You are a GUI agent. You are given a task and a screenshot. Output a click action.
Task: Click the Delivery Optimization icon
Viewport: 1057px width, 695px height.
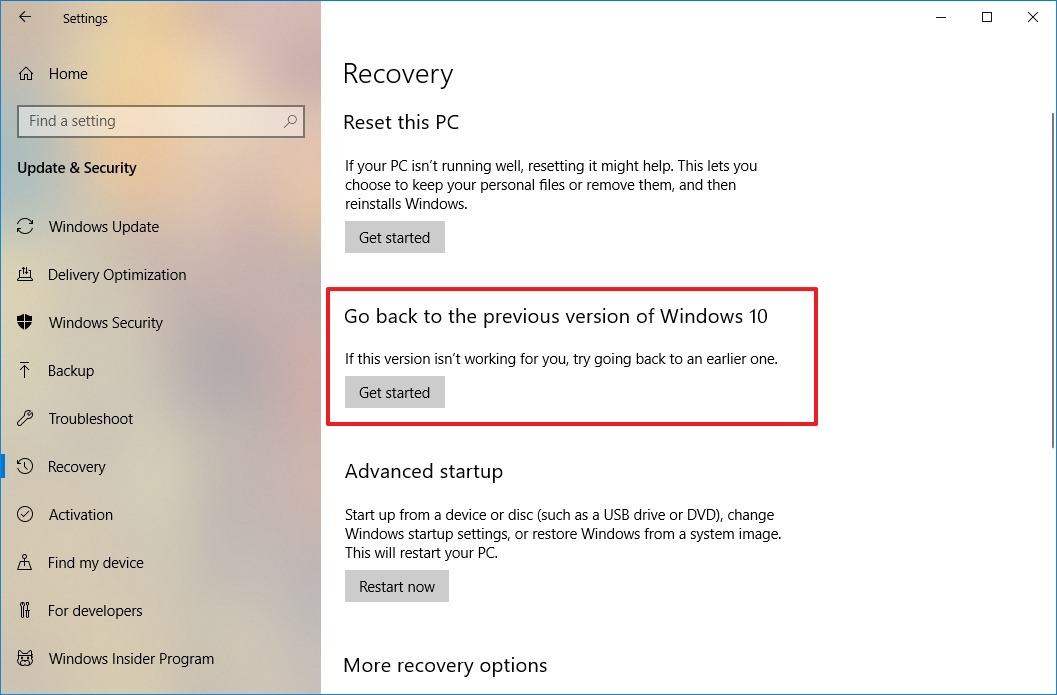(x=26, y=275)
